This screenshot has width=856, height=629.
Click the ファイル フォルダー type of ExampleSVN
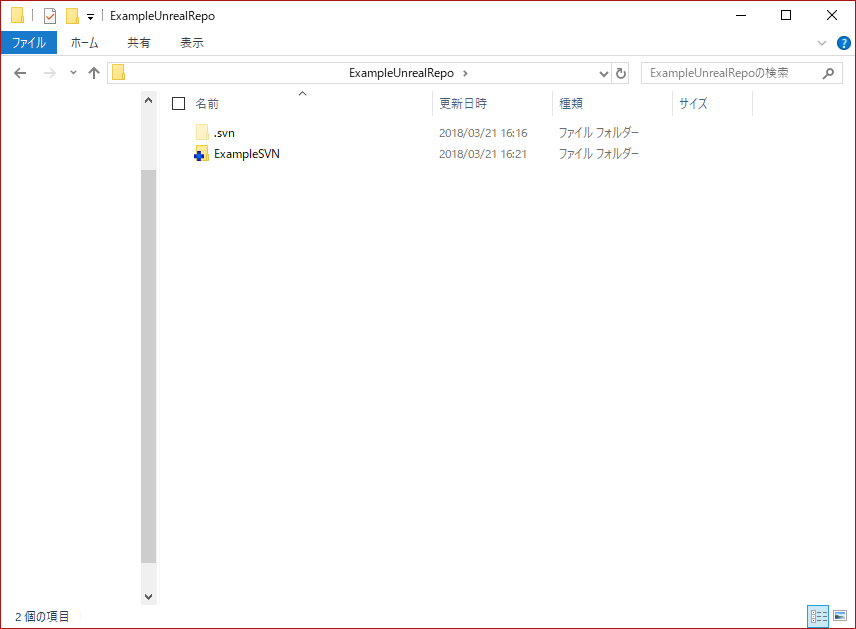click(598, 154)
